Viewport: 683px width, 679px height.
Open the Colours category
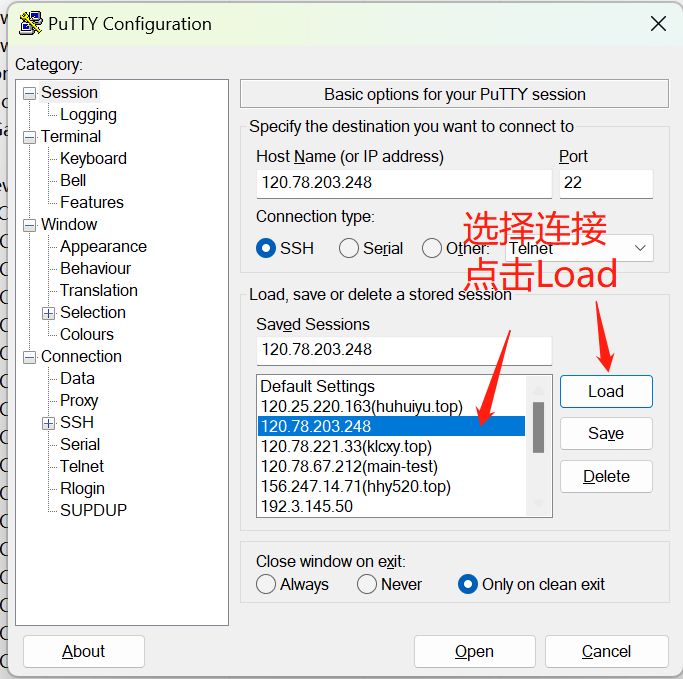[87, 334]
